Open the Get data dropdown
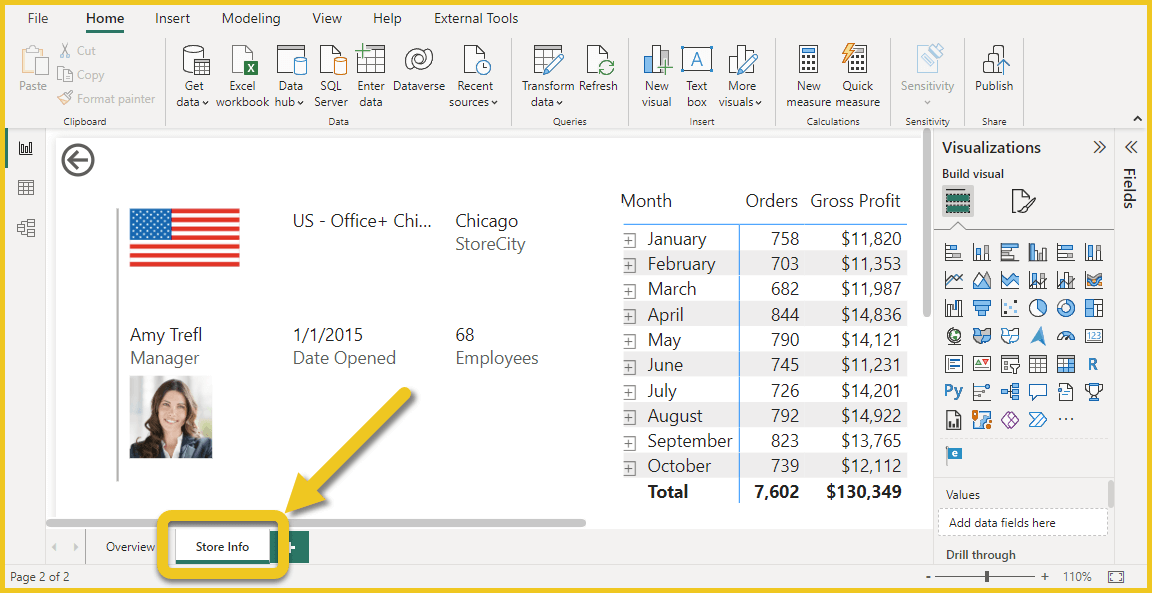Viewport: 1152px width, 593px height. click(x=194, y=75)
